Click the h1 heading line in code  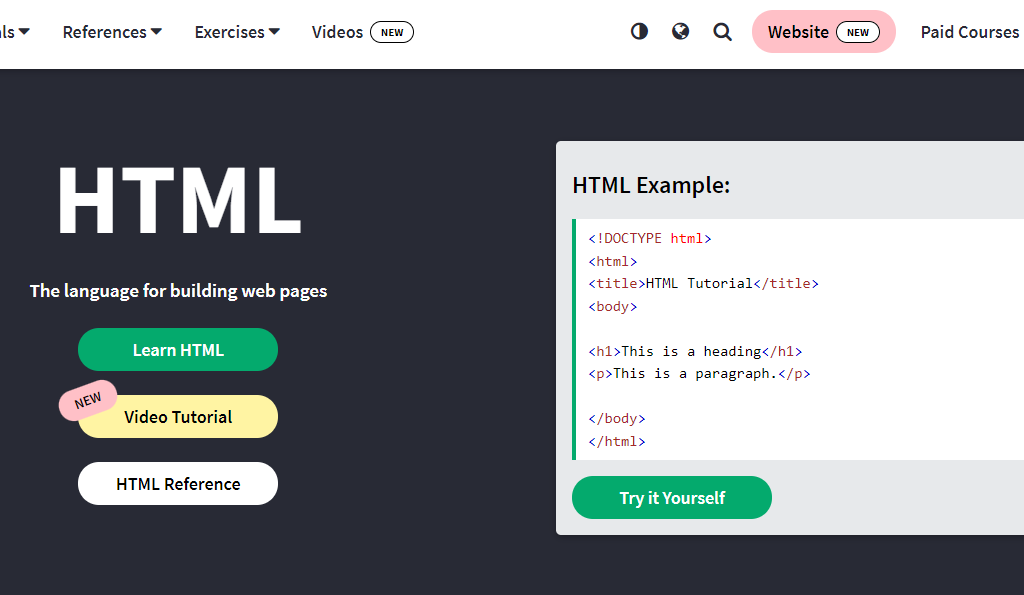[696, 351]
